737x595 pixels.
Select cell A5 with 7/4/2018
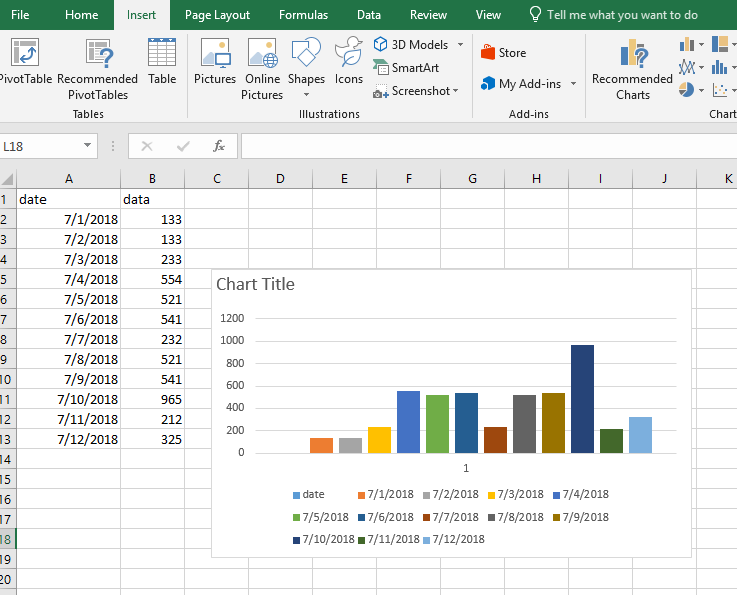coord(69,279)
